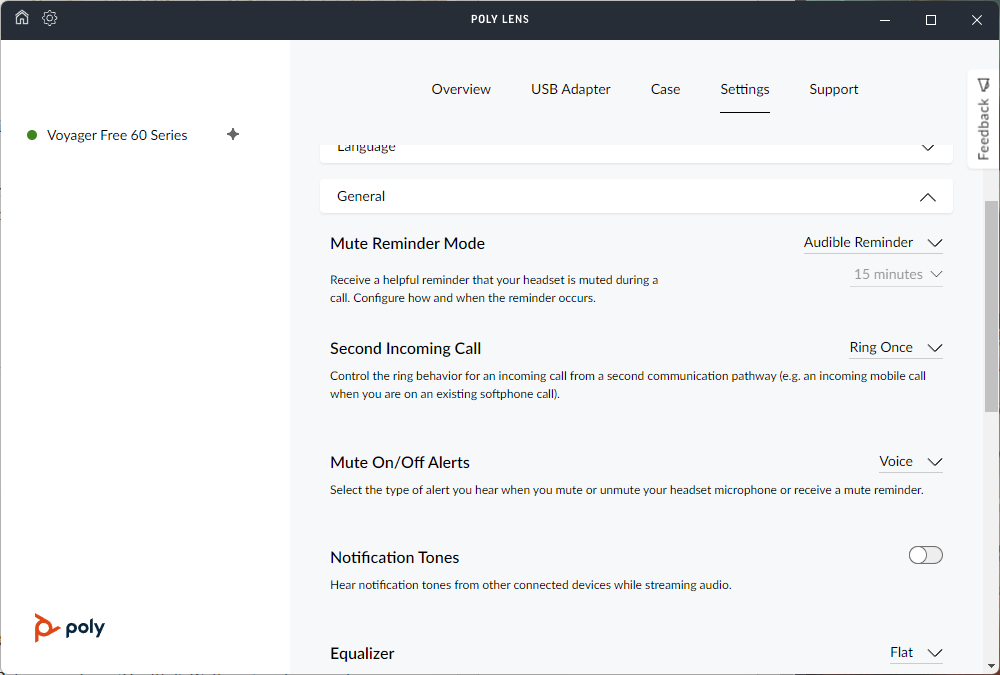Click the POLY LENS window title
1000x675 pixels.
point(500,19)
